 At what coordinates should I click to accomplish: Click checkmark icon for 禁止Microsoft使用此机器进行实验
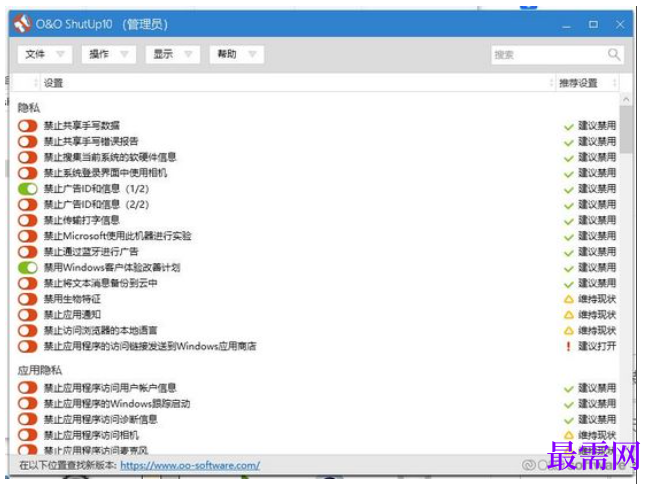(x=569, y=237)
